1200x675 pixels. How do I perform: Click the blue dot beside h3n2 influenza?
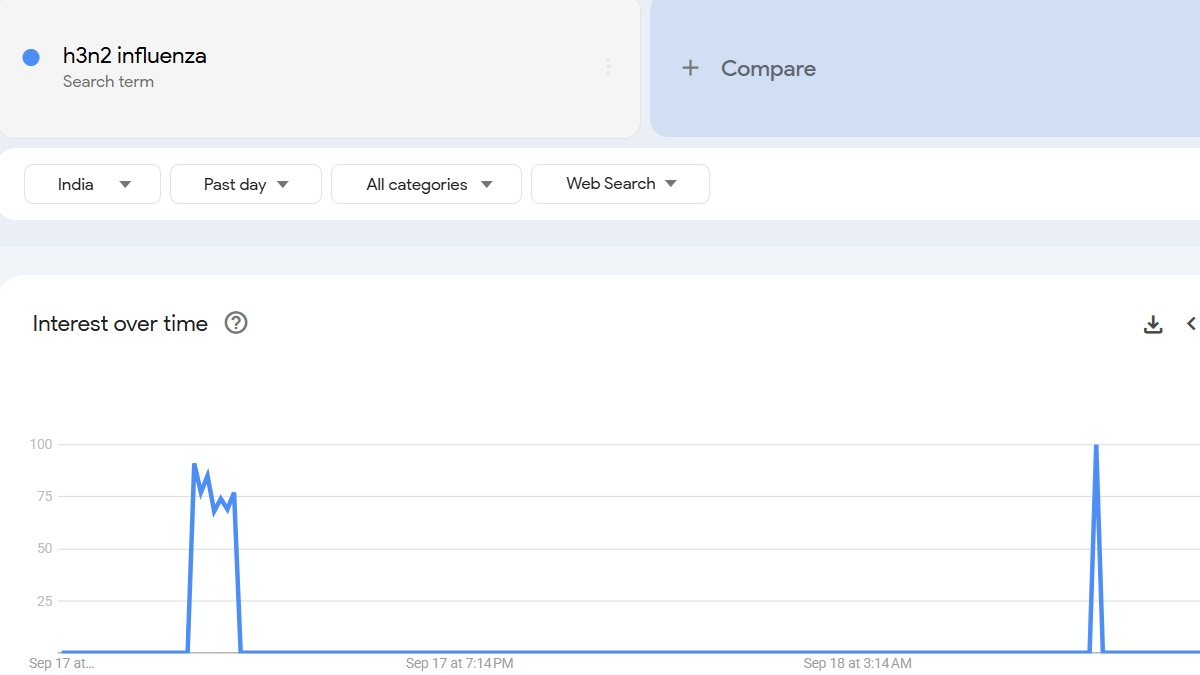click(31, 57)
